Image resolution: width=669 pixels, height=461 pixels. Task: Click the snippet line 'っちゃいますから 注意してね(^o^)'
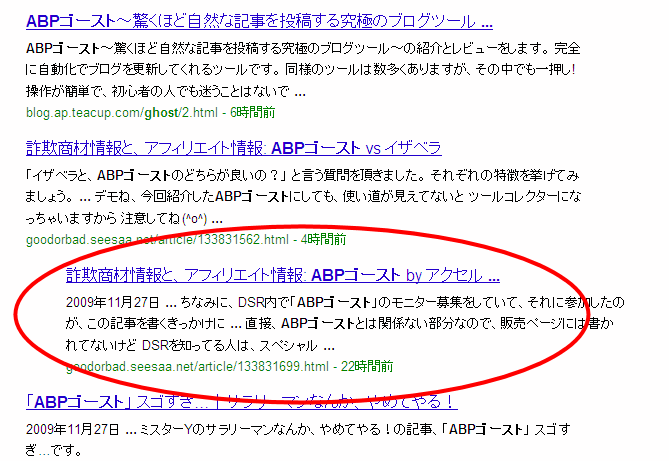[124, 219]
